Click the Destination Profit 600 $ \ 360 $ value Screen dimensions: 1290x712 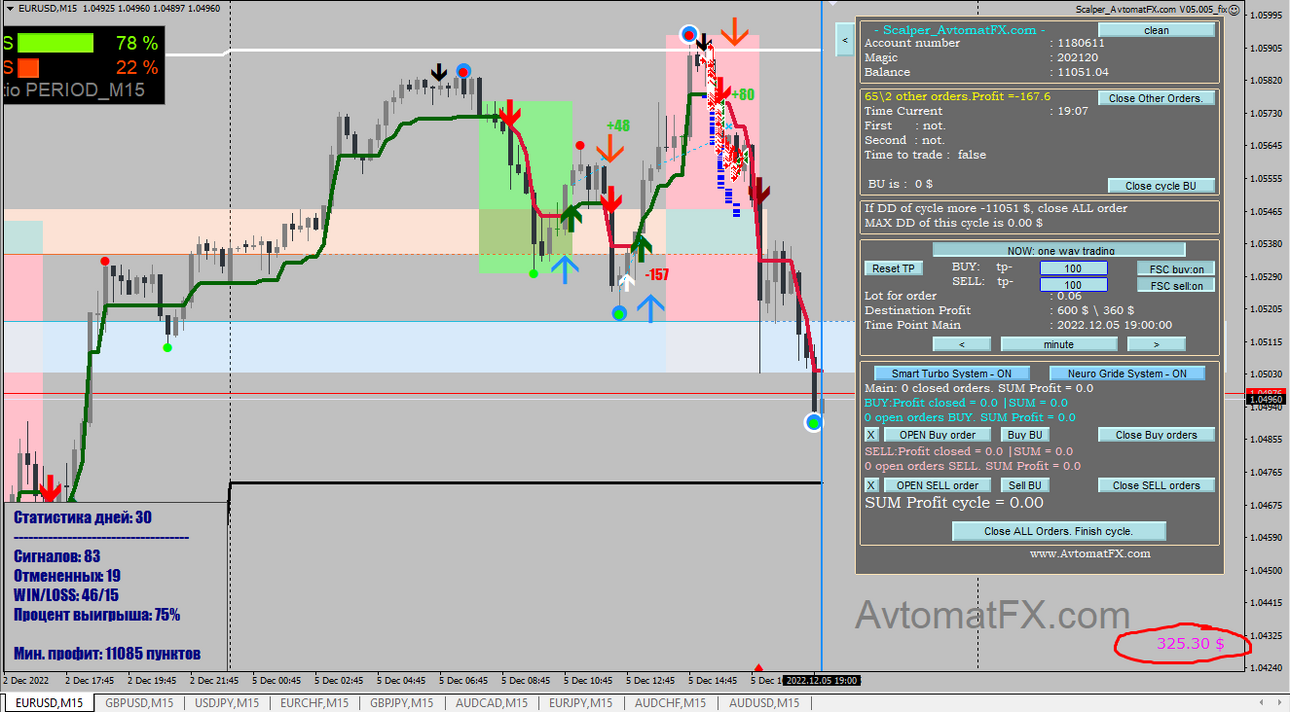(x=1096, y=310)
